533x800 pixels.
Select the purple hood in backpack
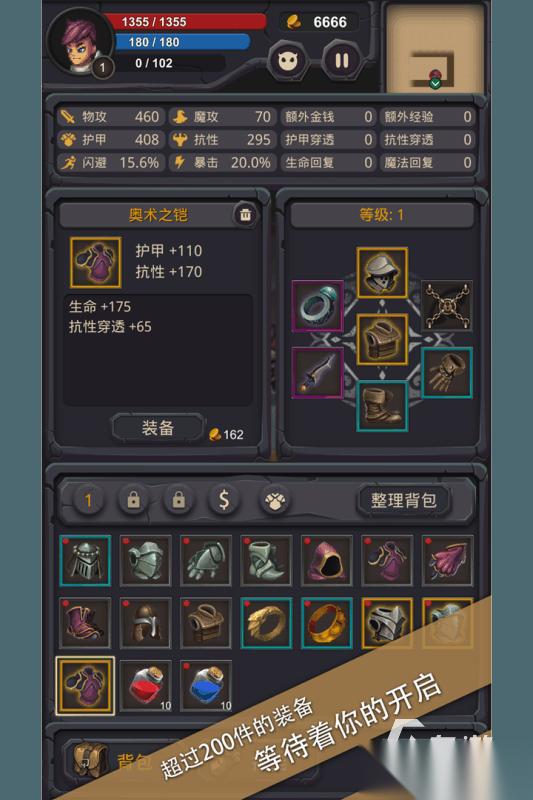point(326,560)
